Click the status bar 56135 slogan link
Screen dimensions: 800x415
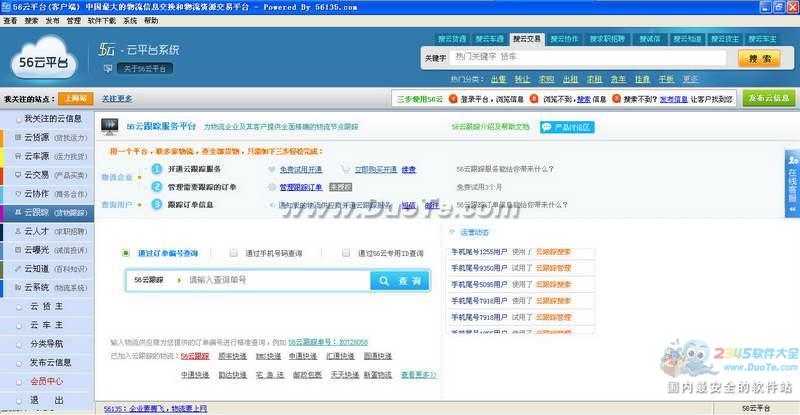[x=156, y=409]
